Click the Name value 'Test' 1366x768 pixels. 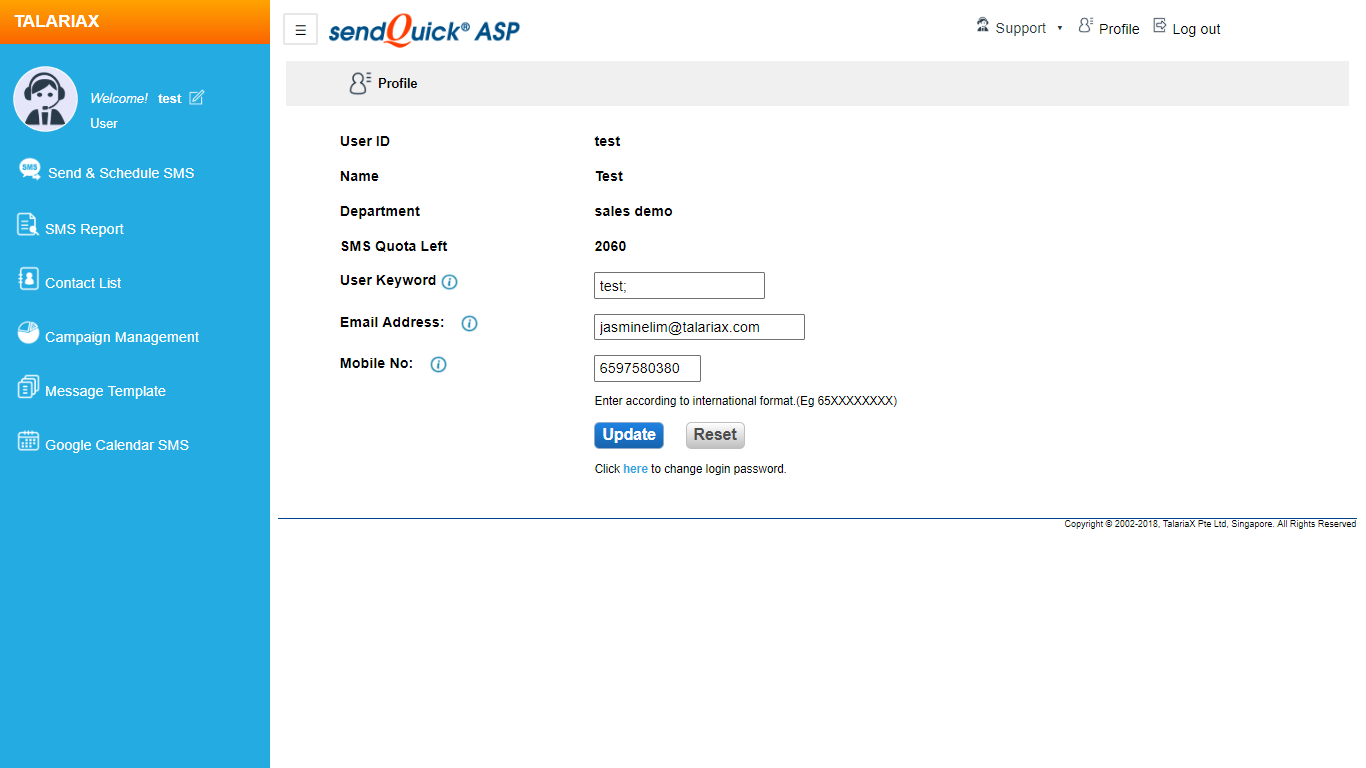click(x=609, y=176)
